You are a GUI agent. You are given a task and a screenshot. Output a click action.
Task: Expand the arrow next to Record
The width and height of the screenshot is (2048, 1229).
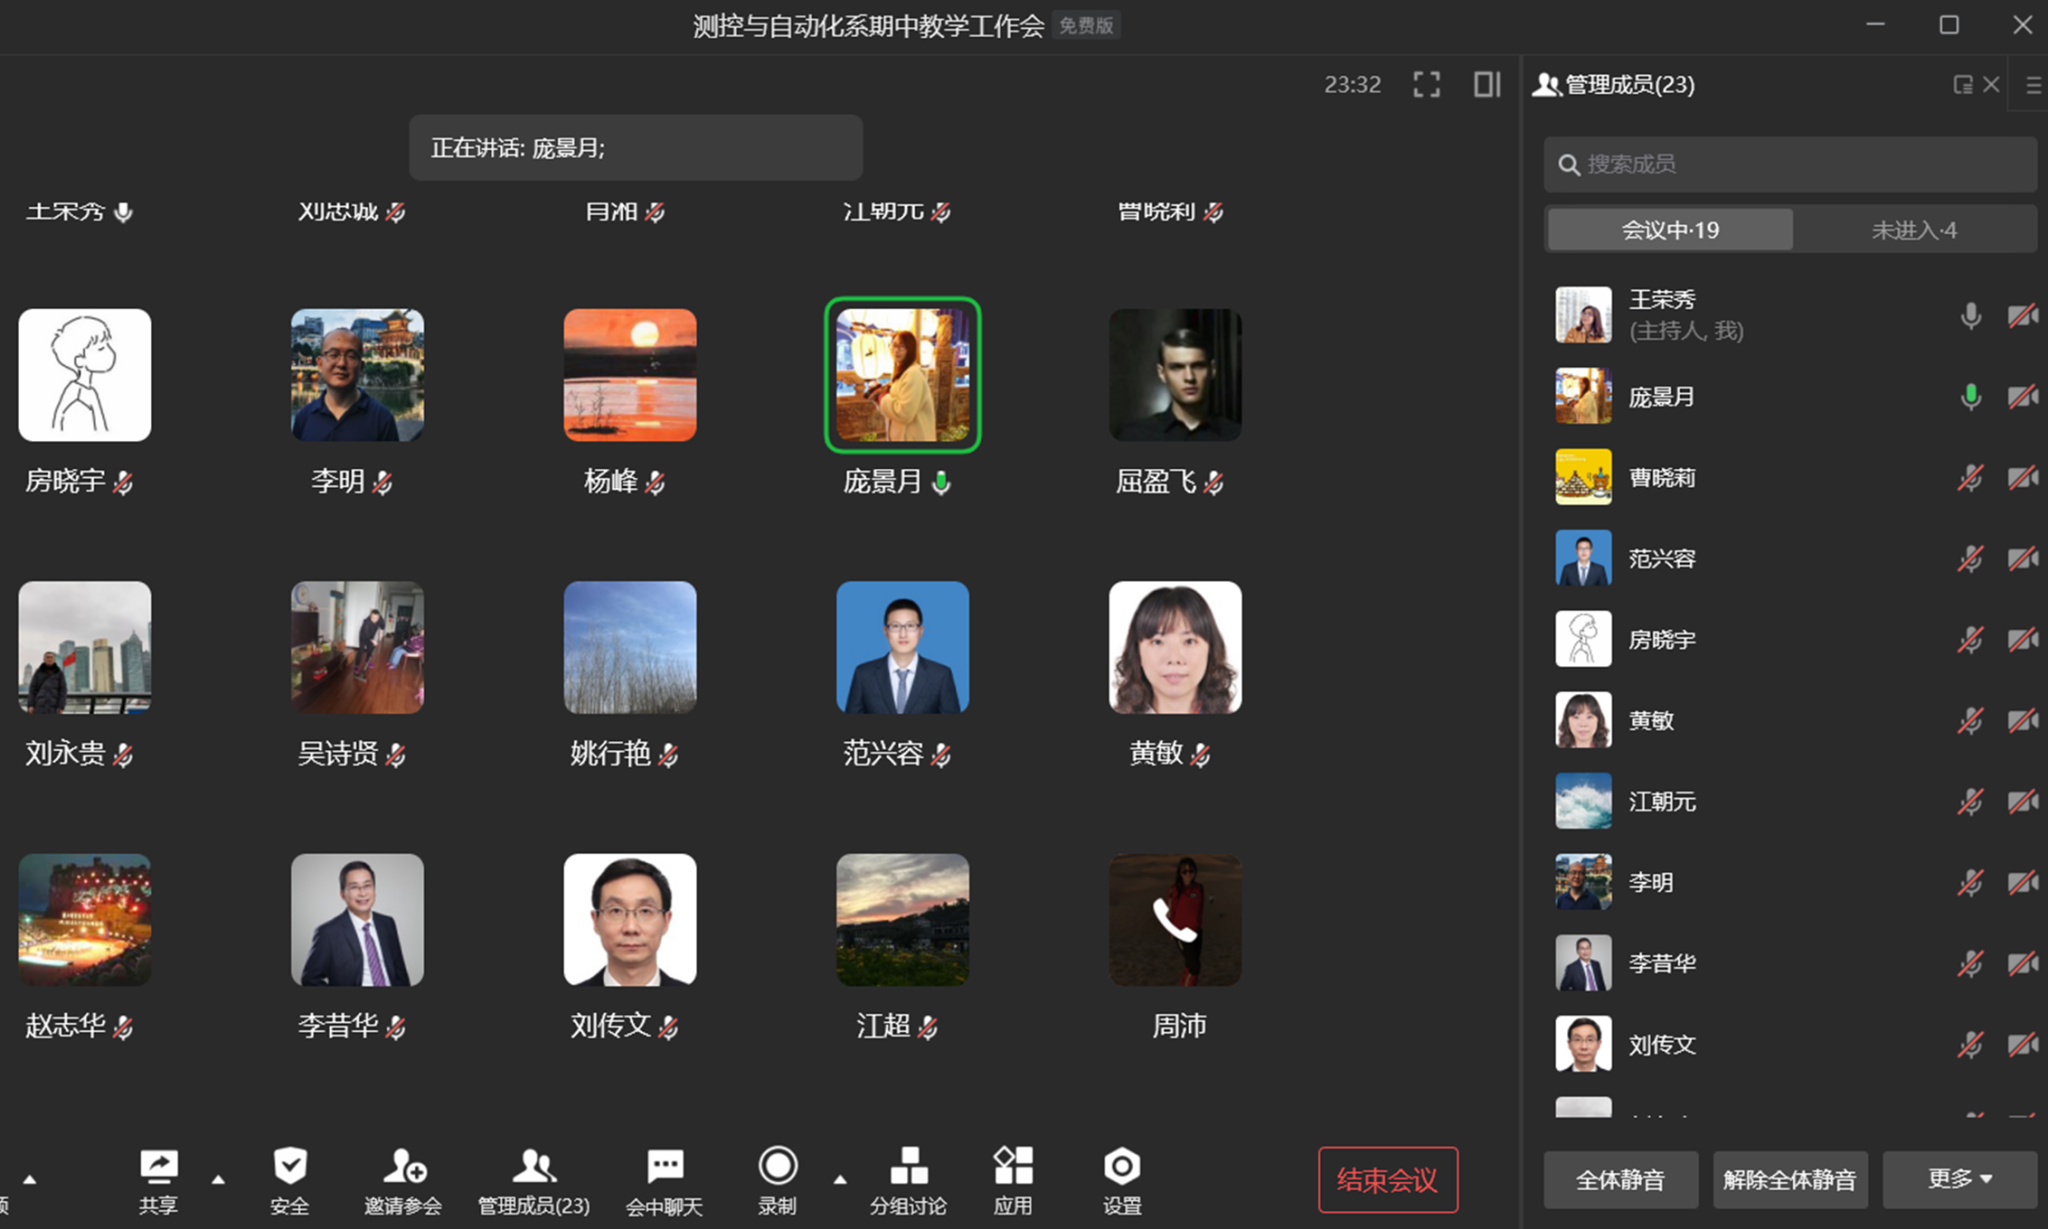click(840, 1180)
